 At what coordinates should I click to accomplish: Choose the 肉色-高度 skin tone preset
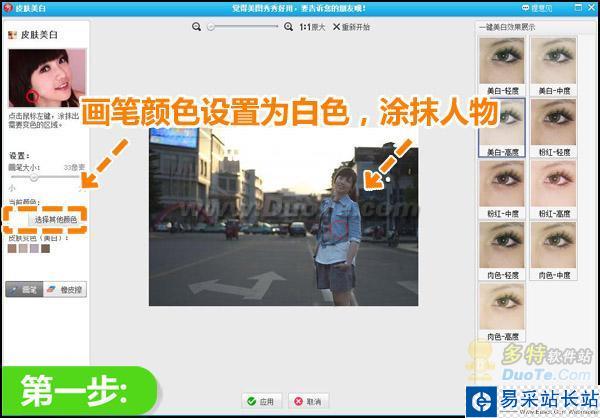pos(502,312)
